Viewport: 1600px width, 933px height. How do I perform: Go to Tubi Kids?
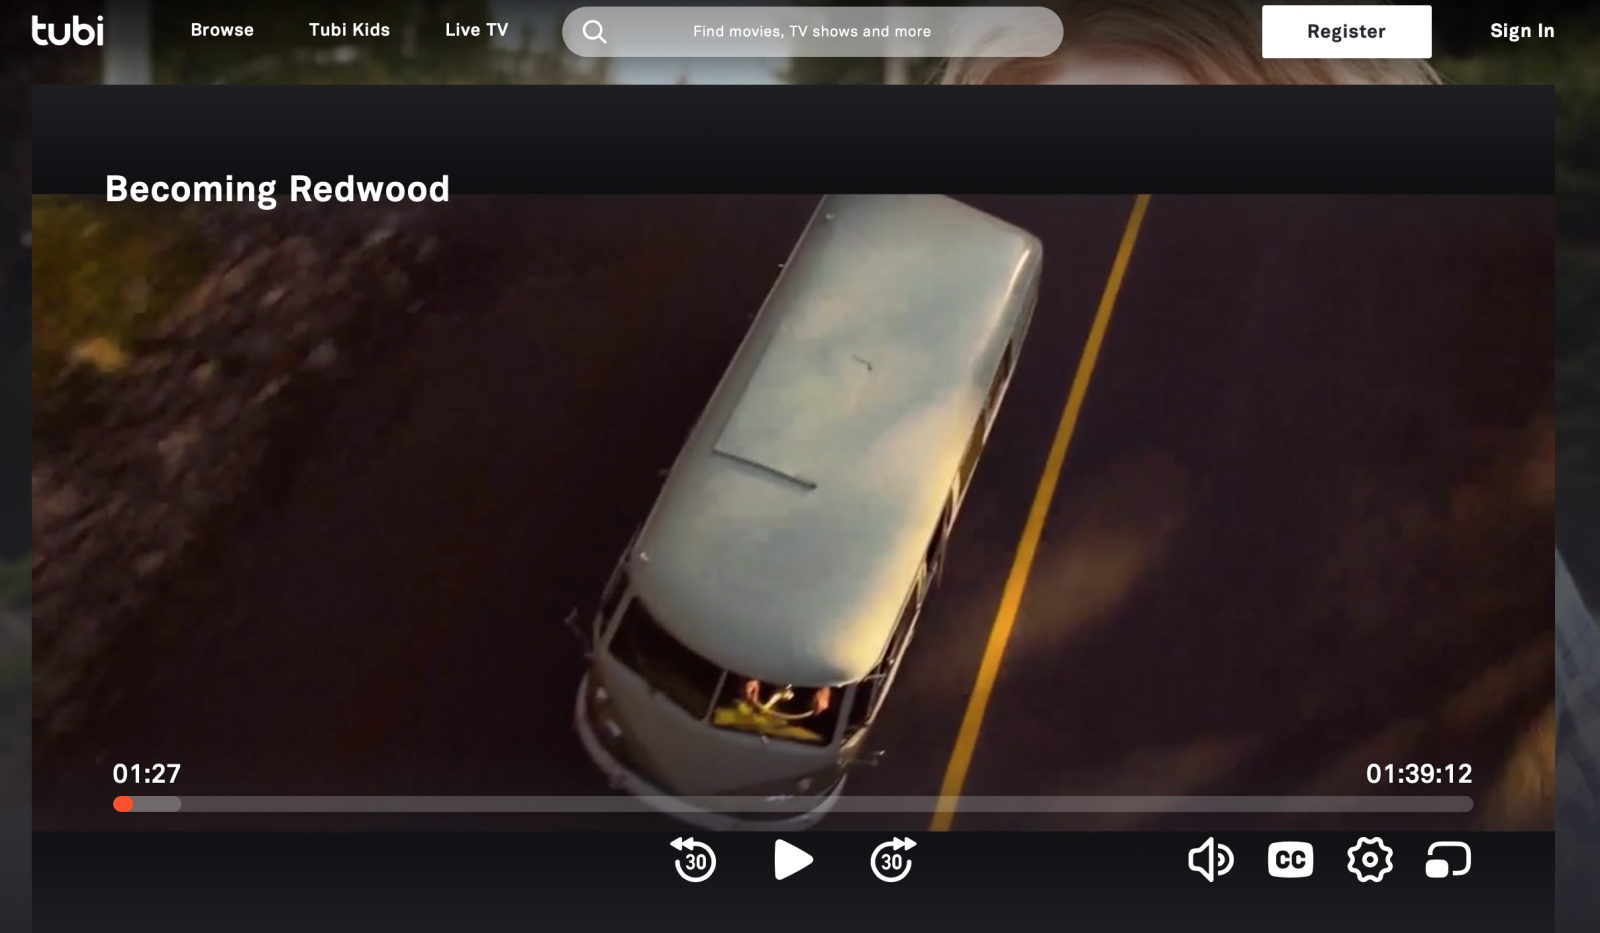pos(349,30)
